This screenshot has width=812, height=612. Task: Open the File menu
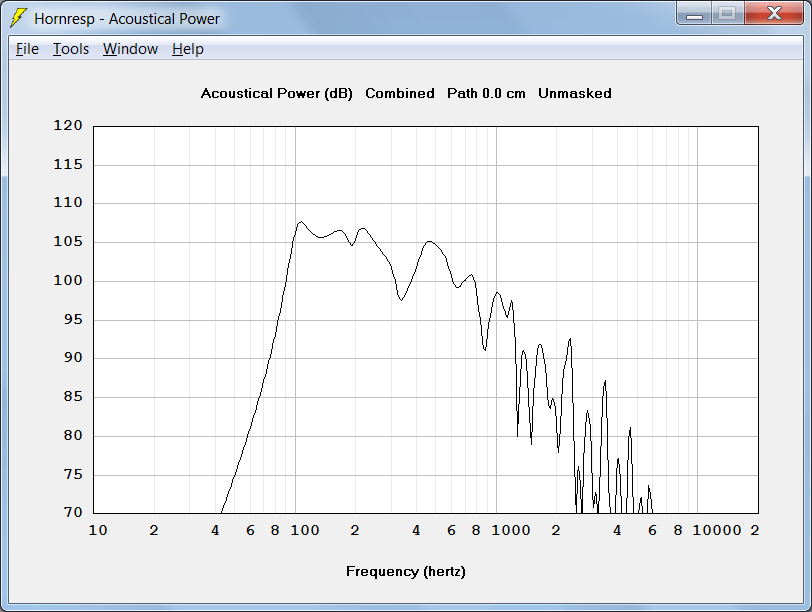click(27, 49)
